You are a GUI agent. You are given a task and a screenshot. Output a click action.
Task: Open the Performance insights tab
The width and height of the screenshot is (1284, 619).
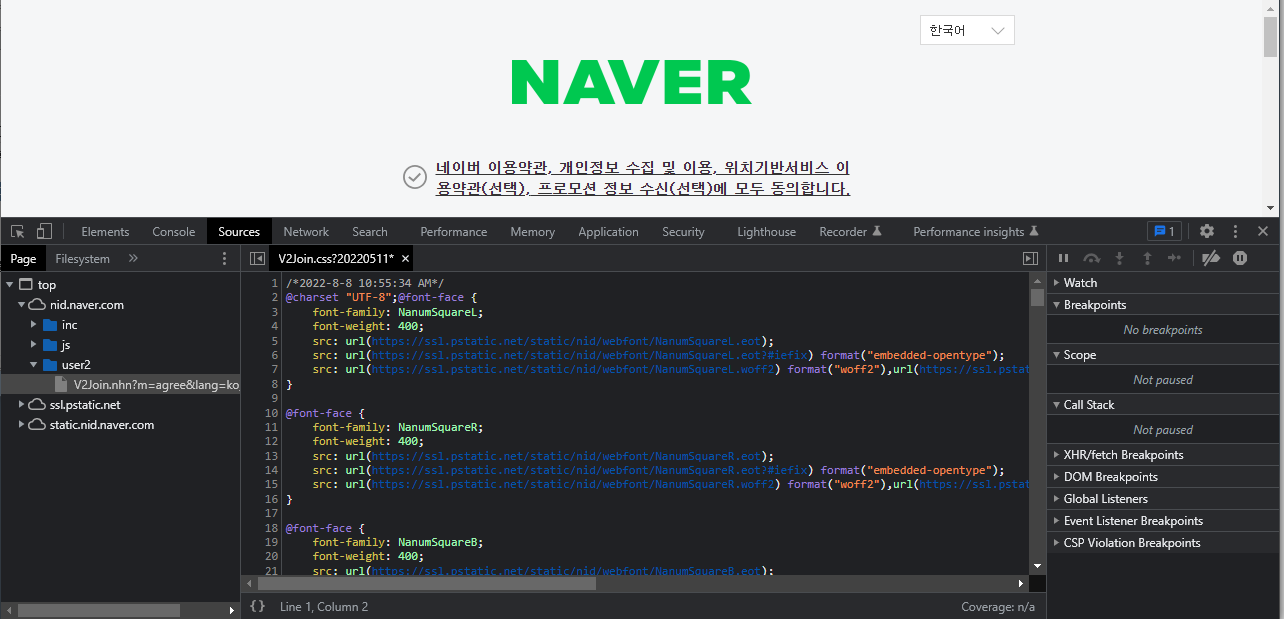pyautogui.click(x=976, y=231)
